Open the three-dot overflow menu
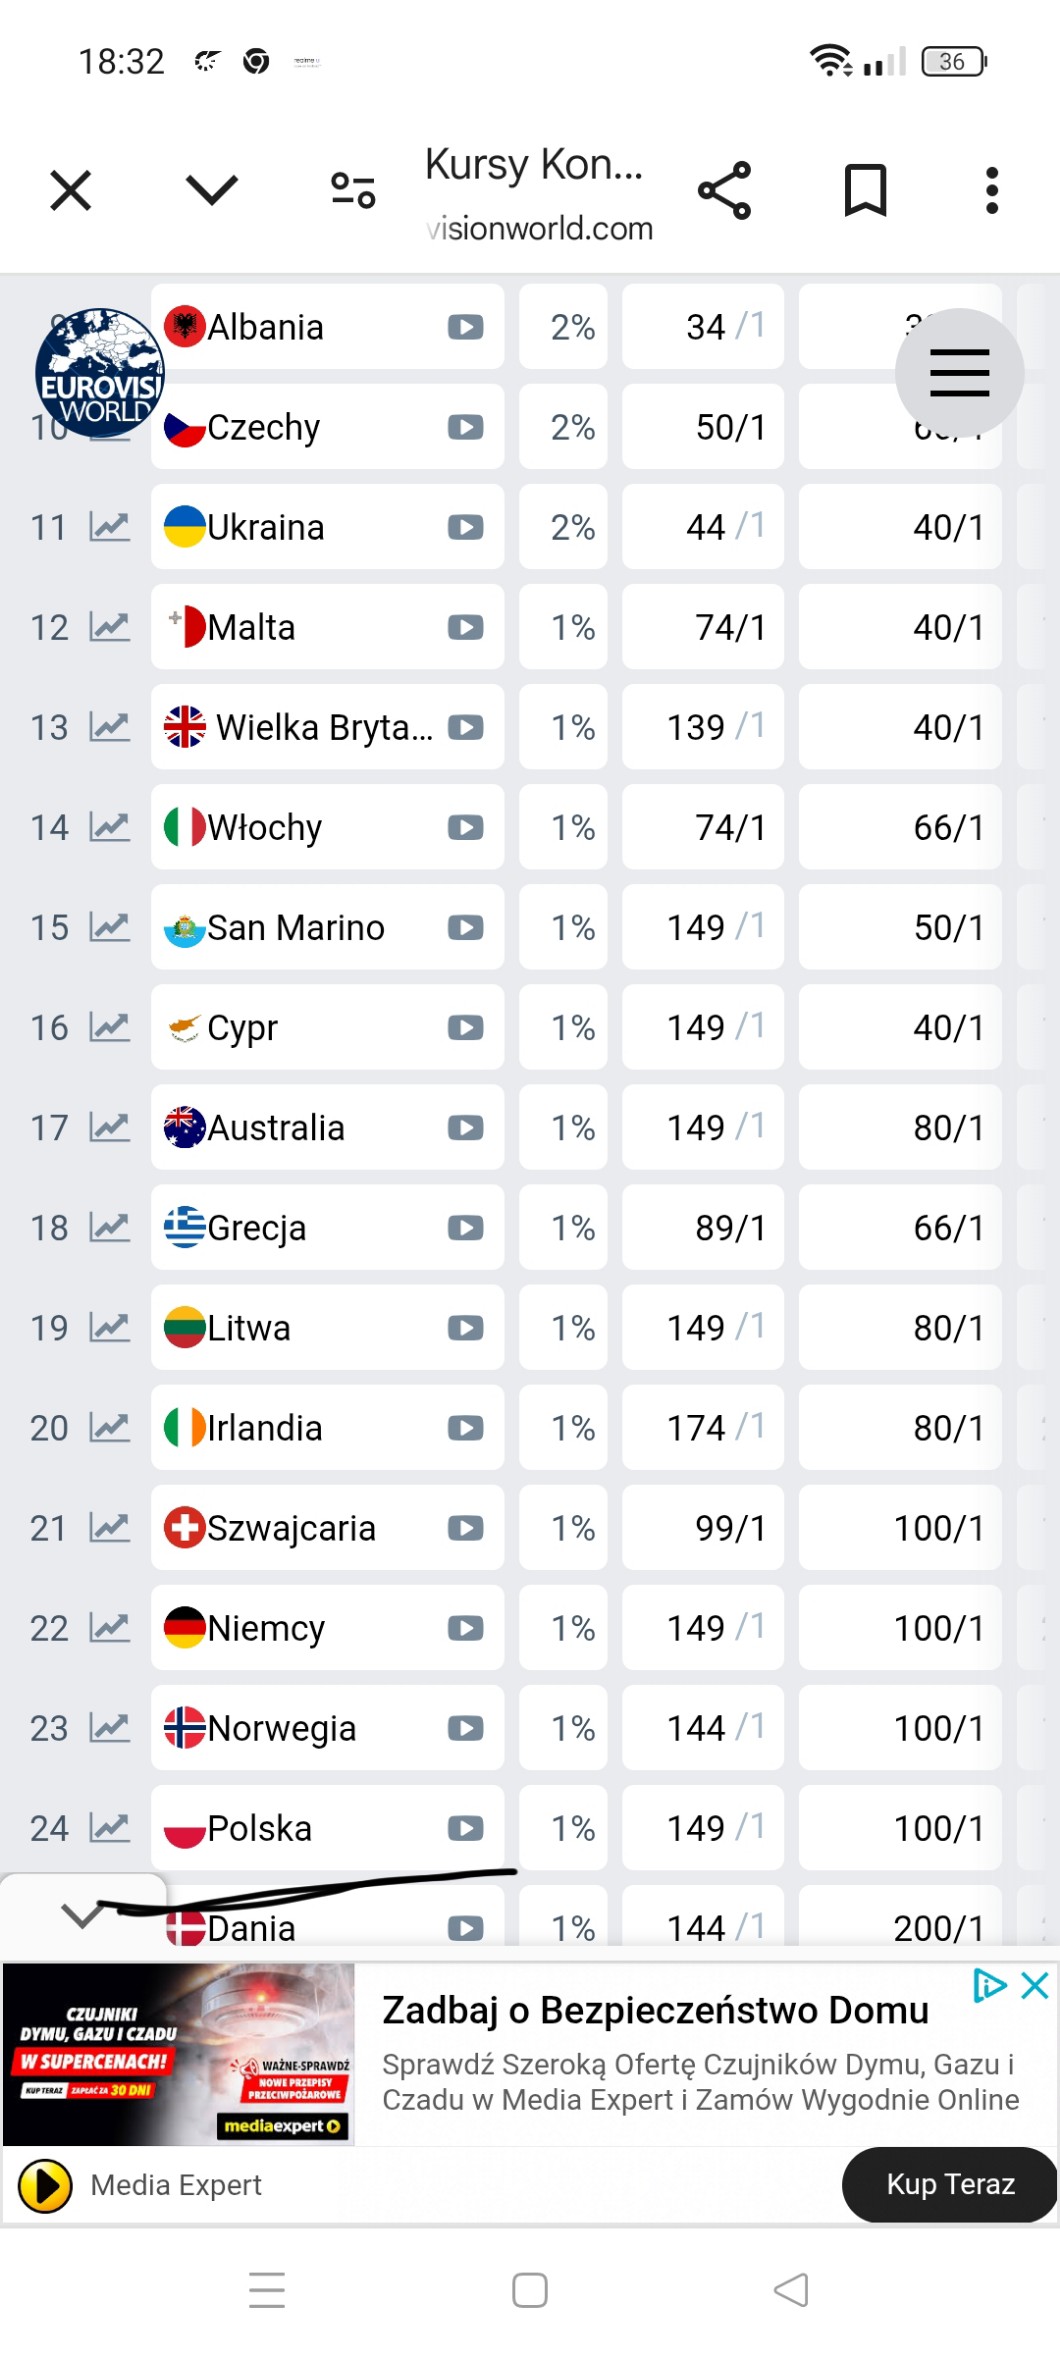The height and width of the screenshot is (2355, 1060). click(x=991, y=190)
